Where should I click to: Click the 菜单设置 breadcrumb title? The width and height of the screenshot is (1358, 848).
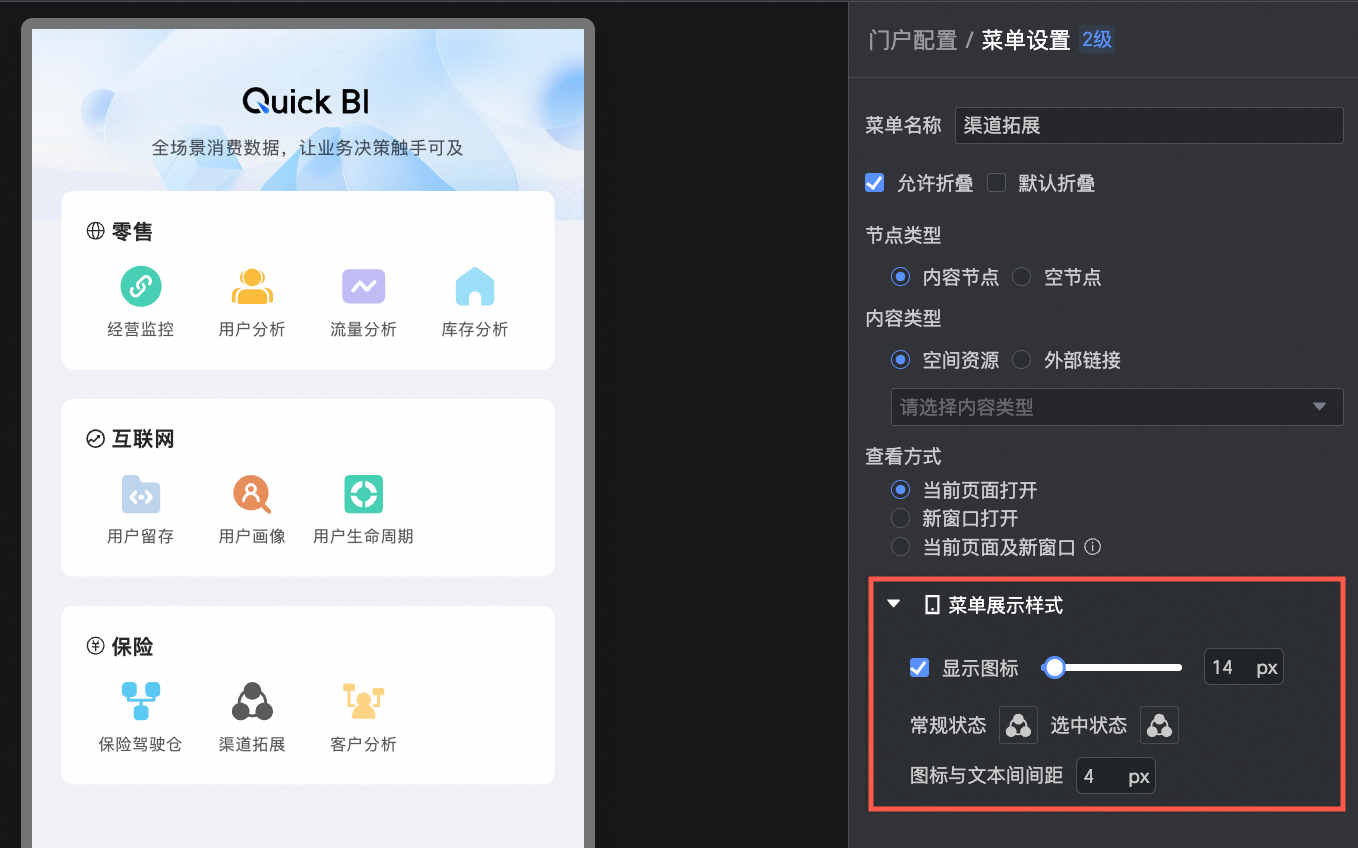point(1026,40)
